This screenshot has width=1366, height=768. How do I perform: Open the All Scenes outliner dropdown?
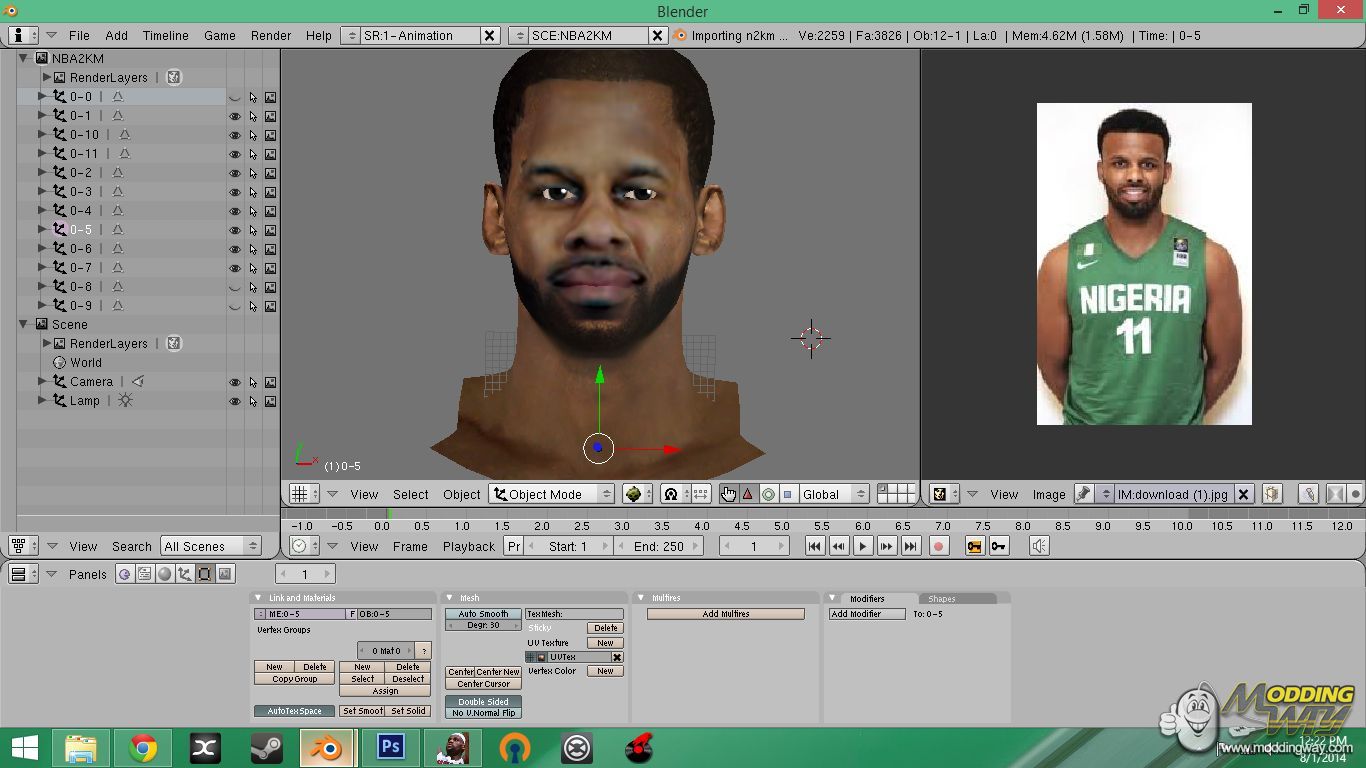pos(210,546)
